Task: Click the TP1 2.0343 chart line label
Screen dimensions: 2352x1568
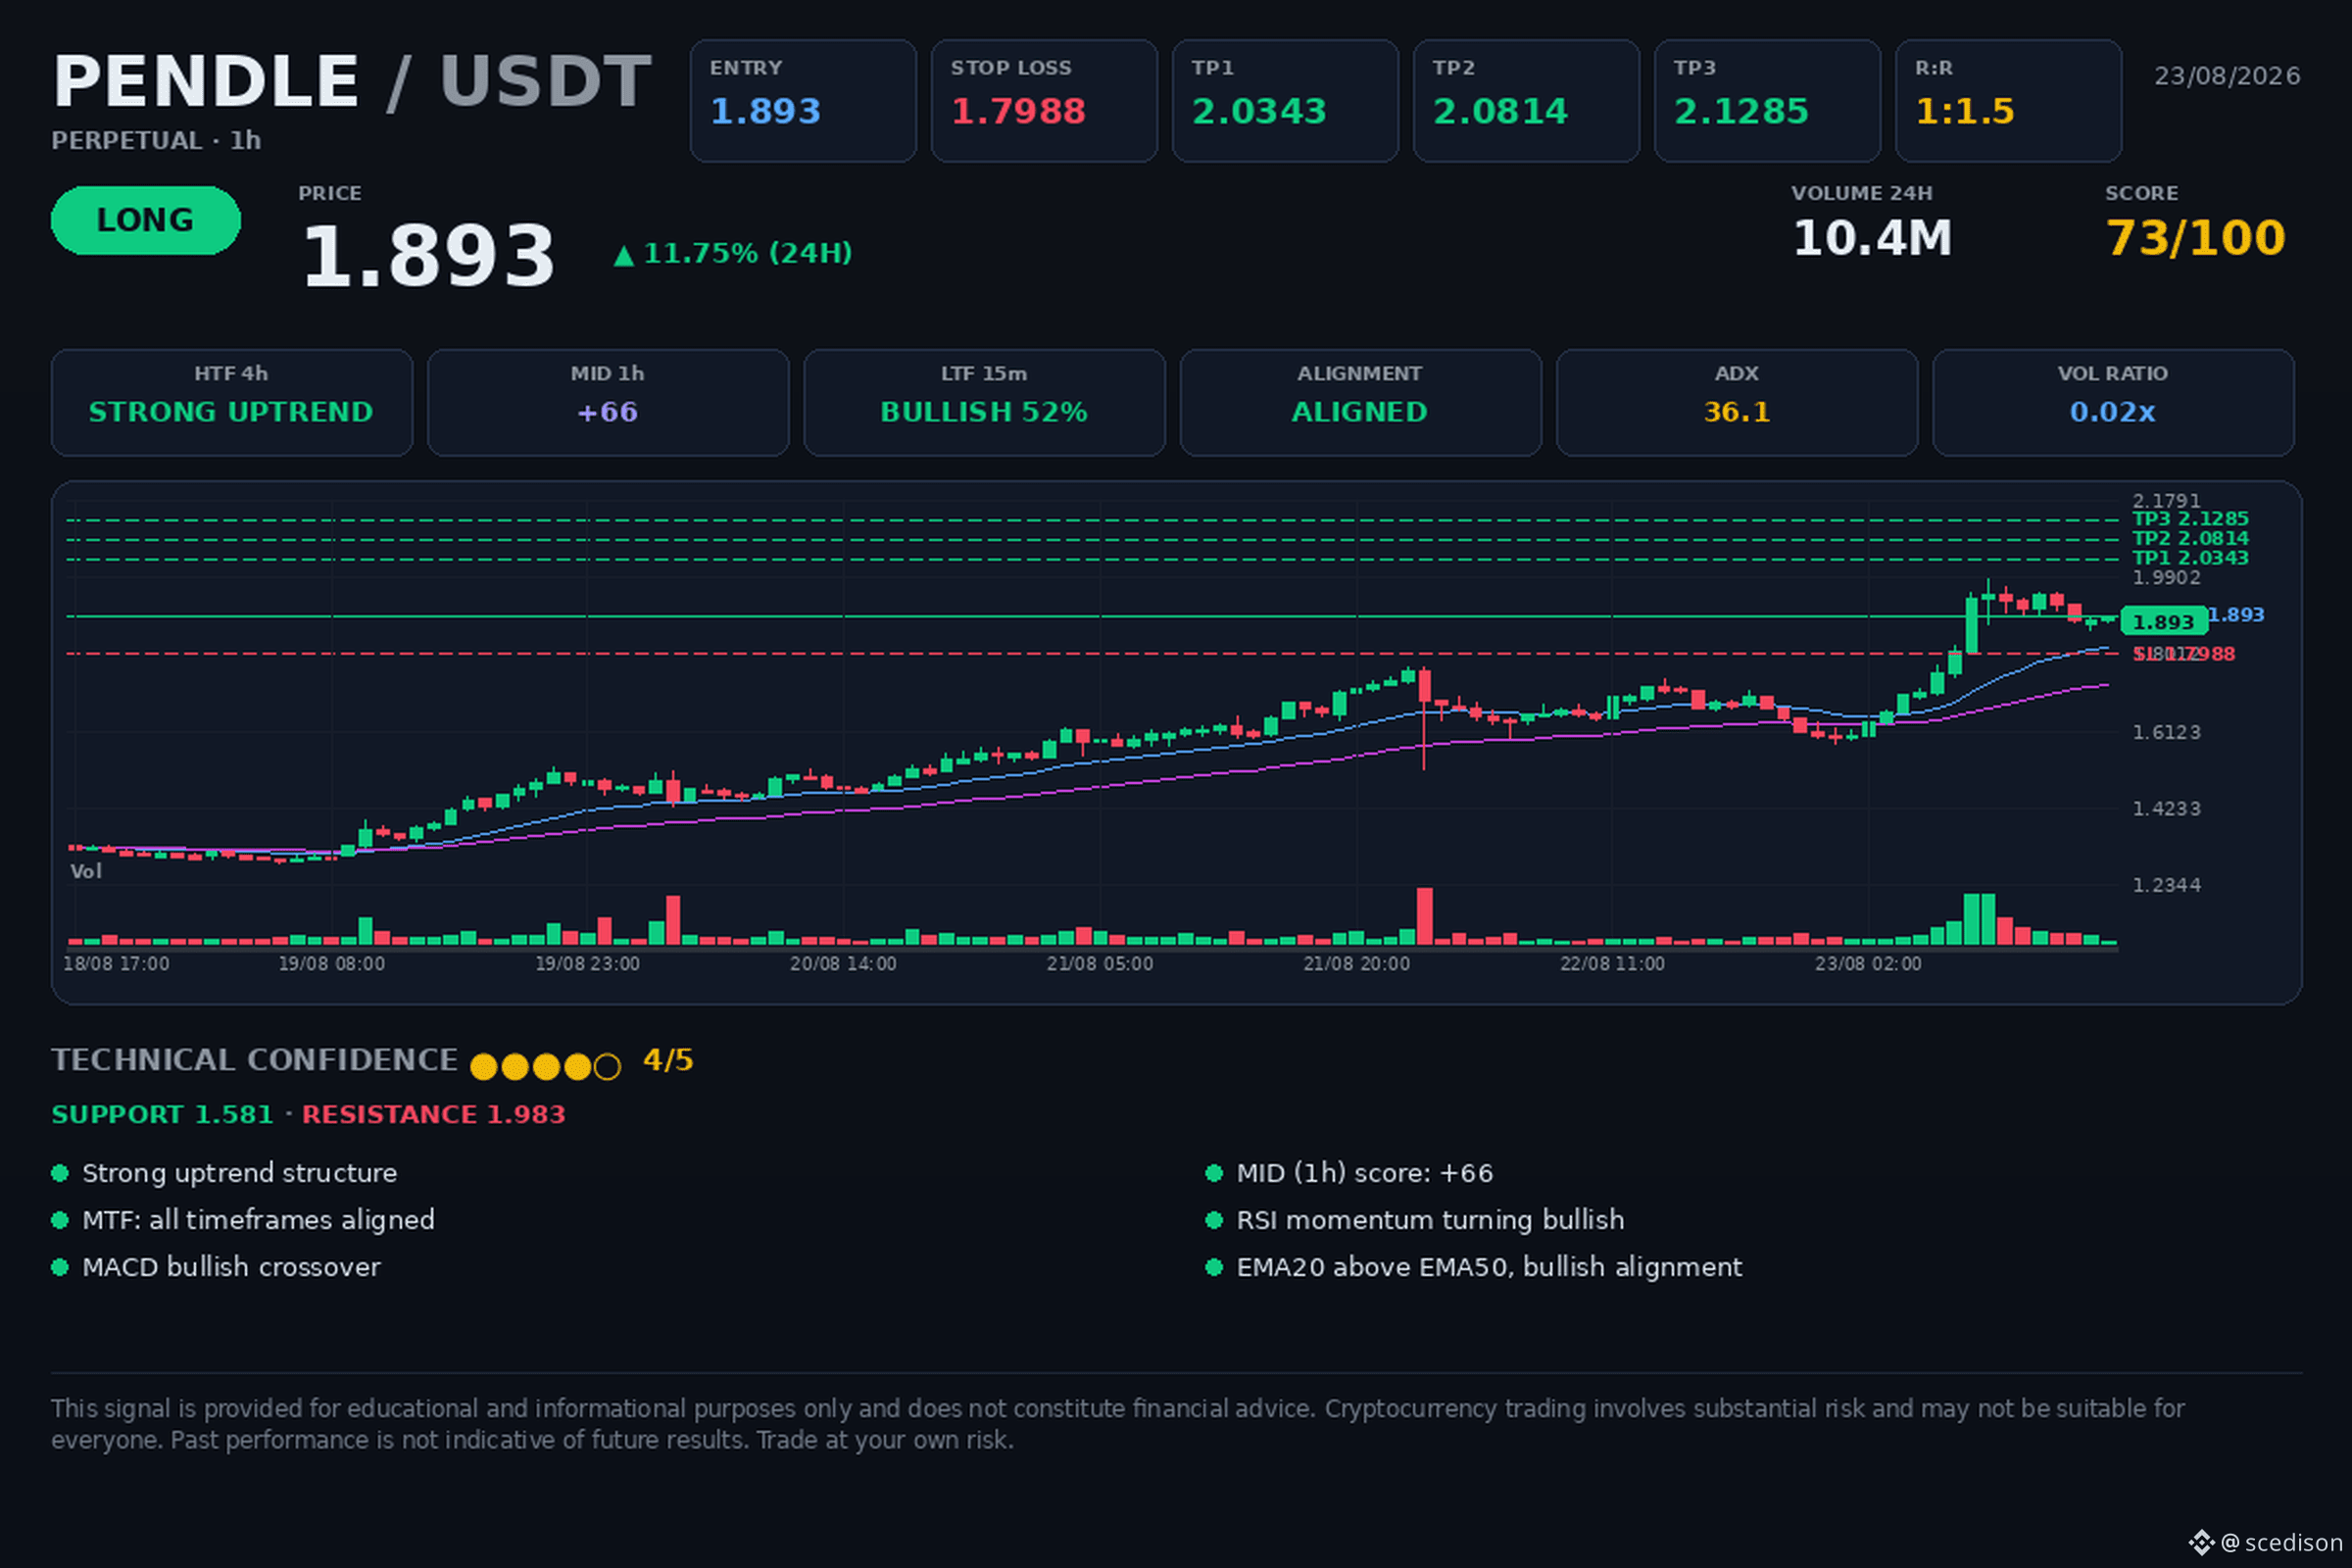Action: tap(2190, 558)
